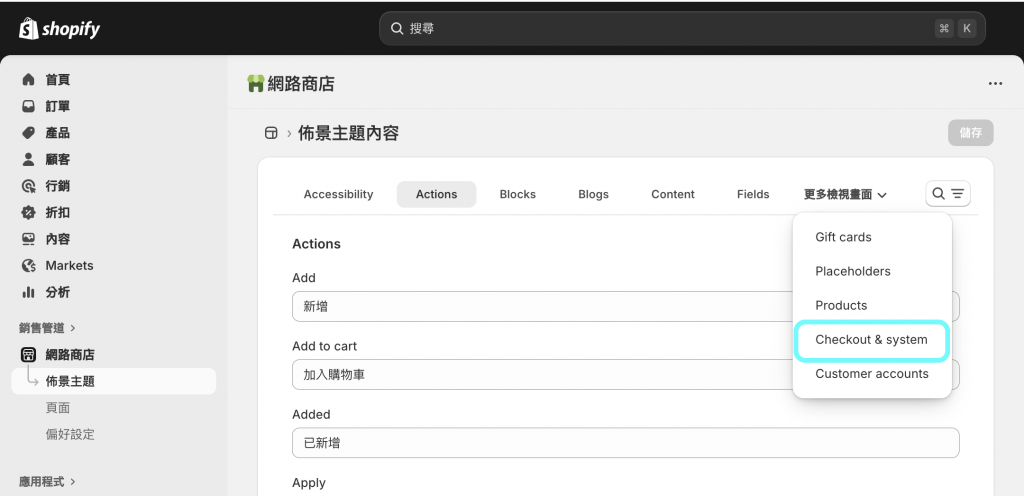Open the three-dot more actions menu
Viewport: 1024px width, 496px height.
(994, 84)
